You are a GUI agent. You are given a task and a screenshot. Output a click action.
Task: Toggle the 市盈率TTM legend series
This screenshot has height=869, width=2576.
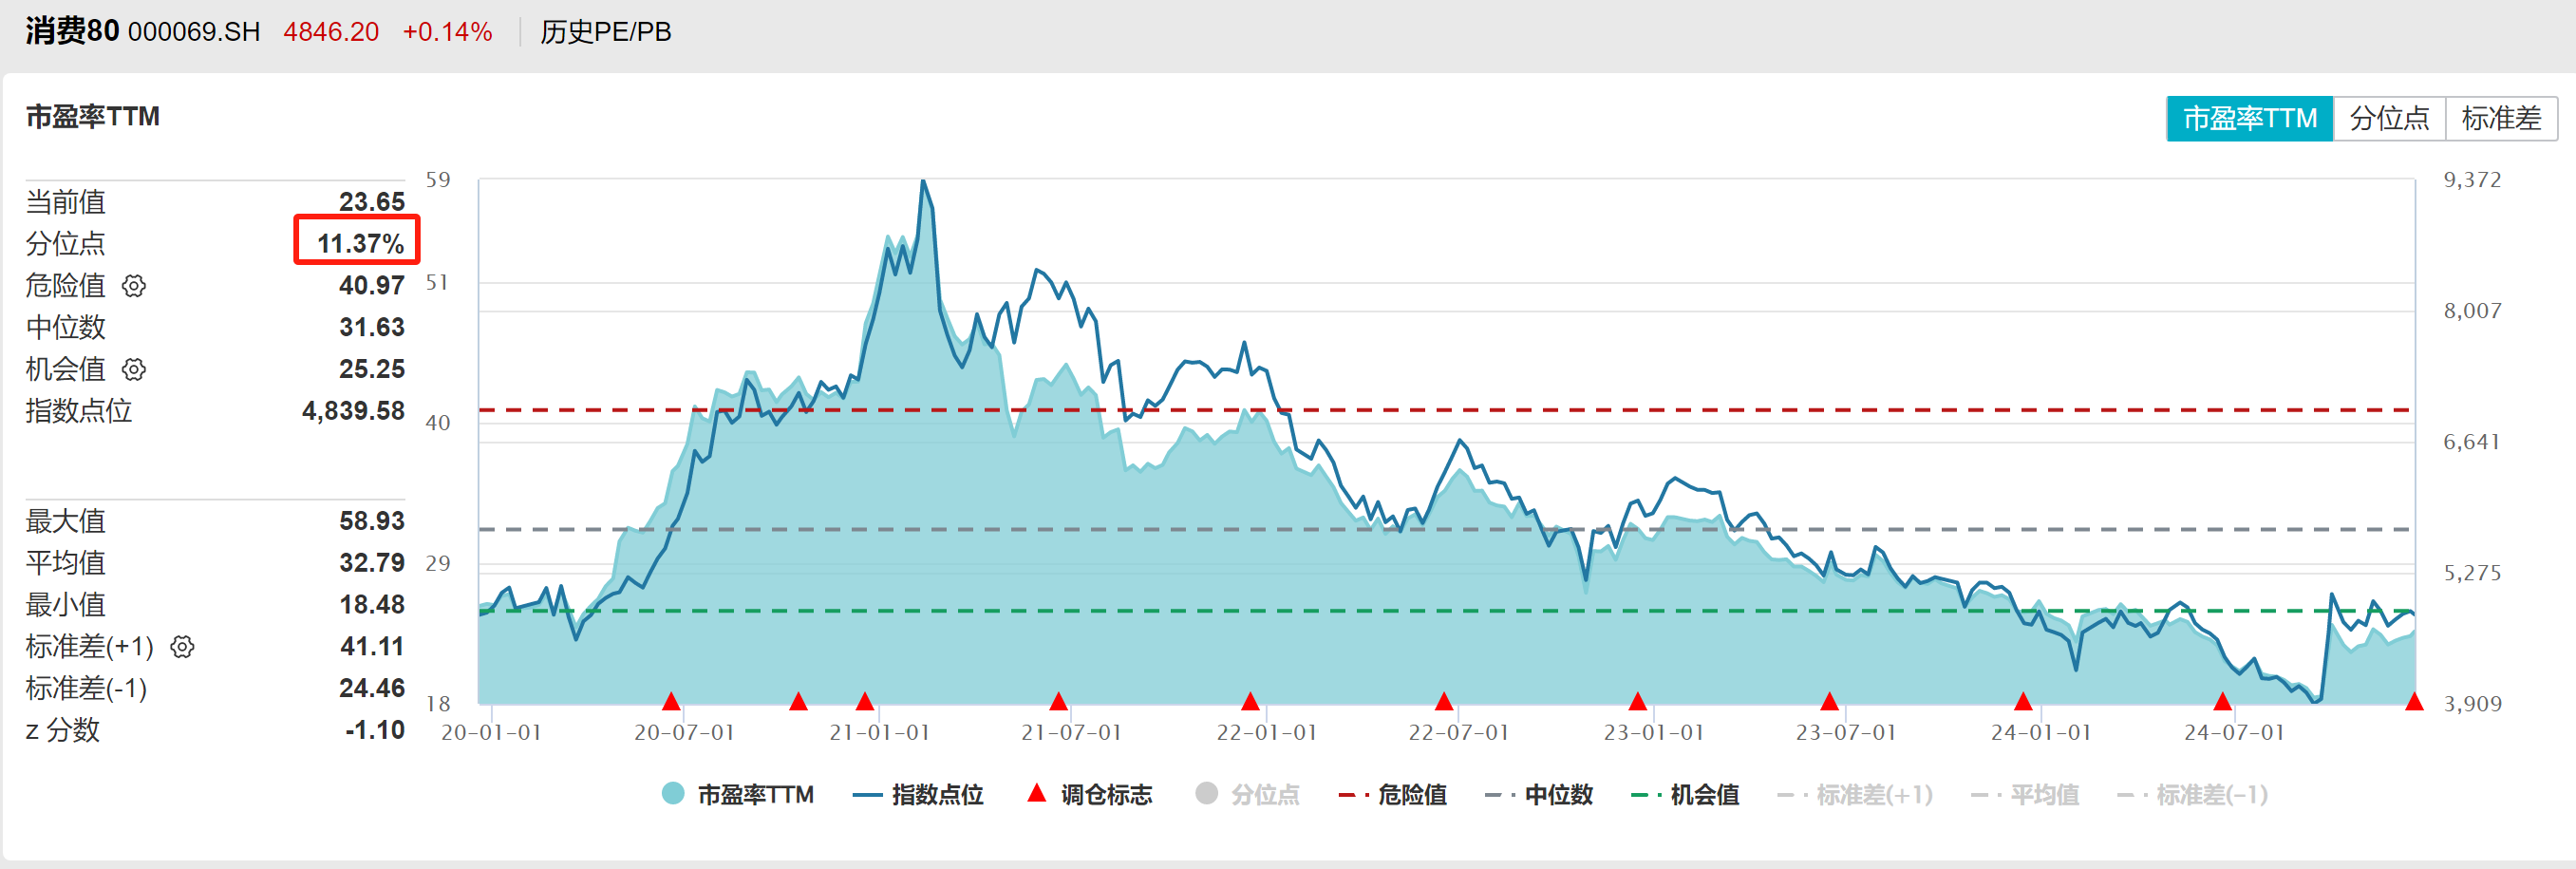pyautogui.click(x=738, y=795)
